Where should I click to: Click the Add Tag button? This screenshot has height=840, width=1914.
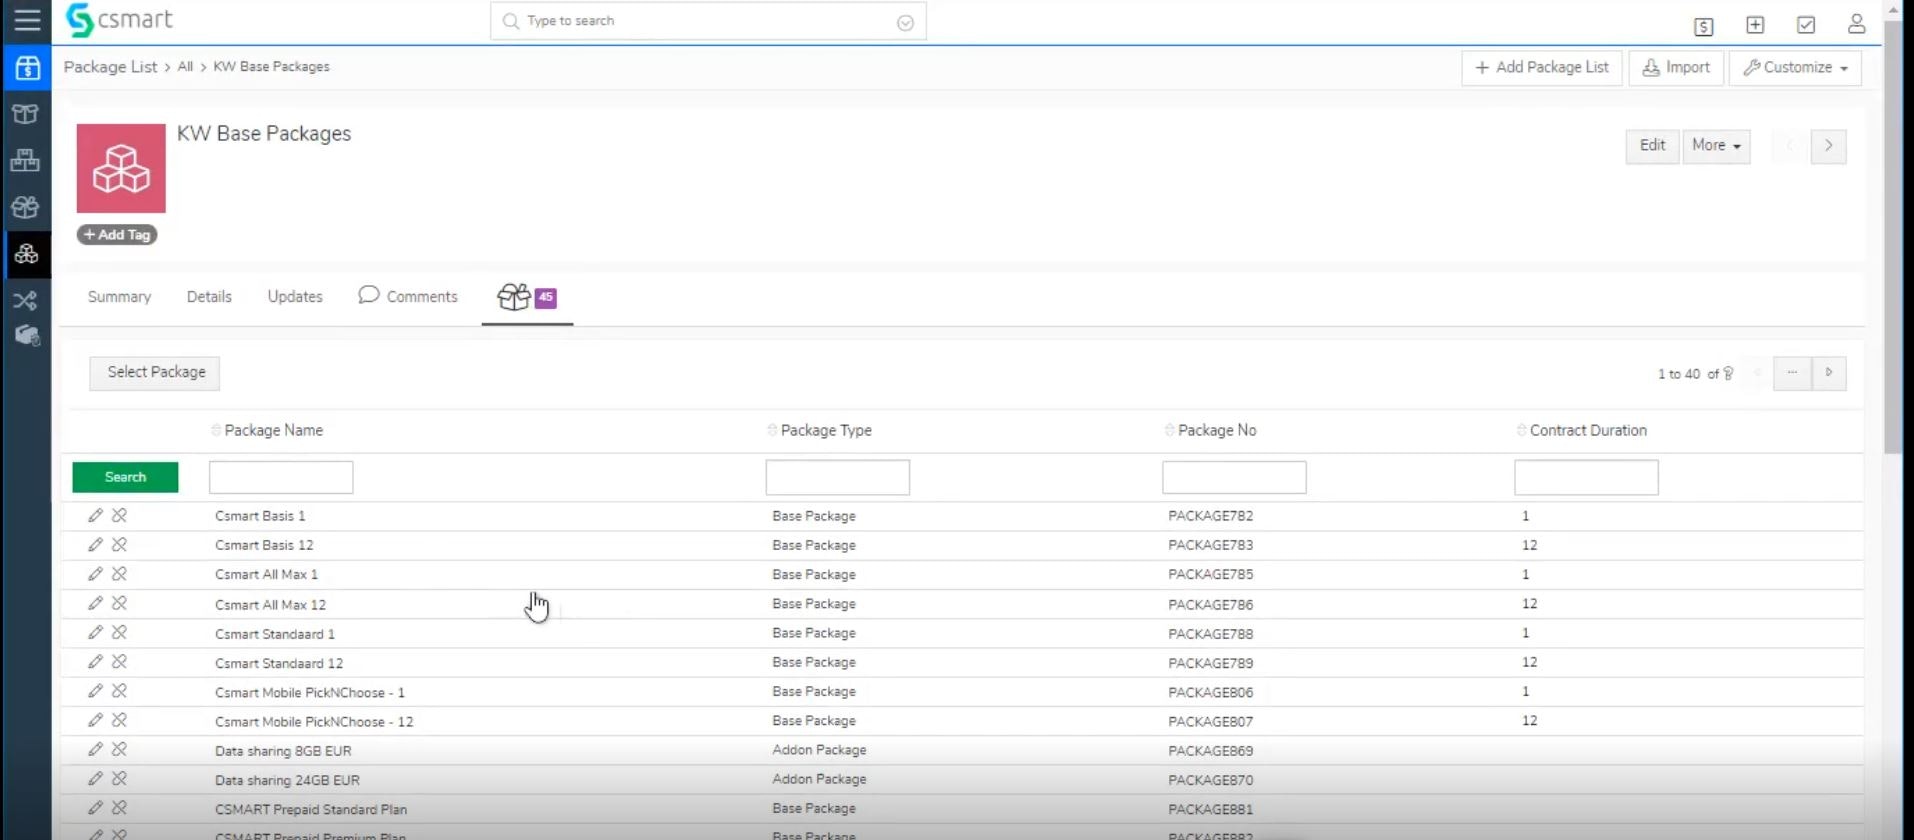point(117,235)
